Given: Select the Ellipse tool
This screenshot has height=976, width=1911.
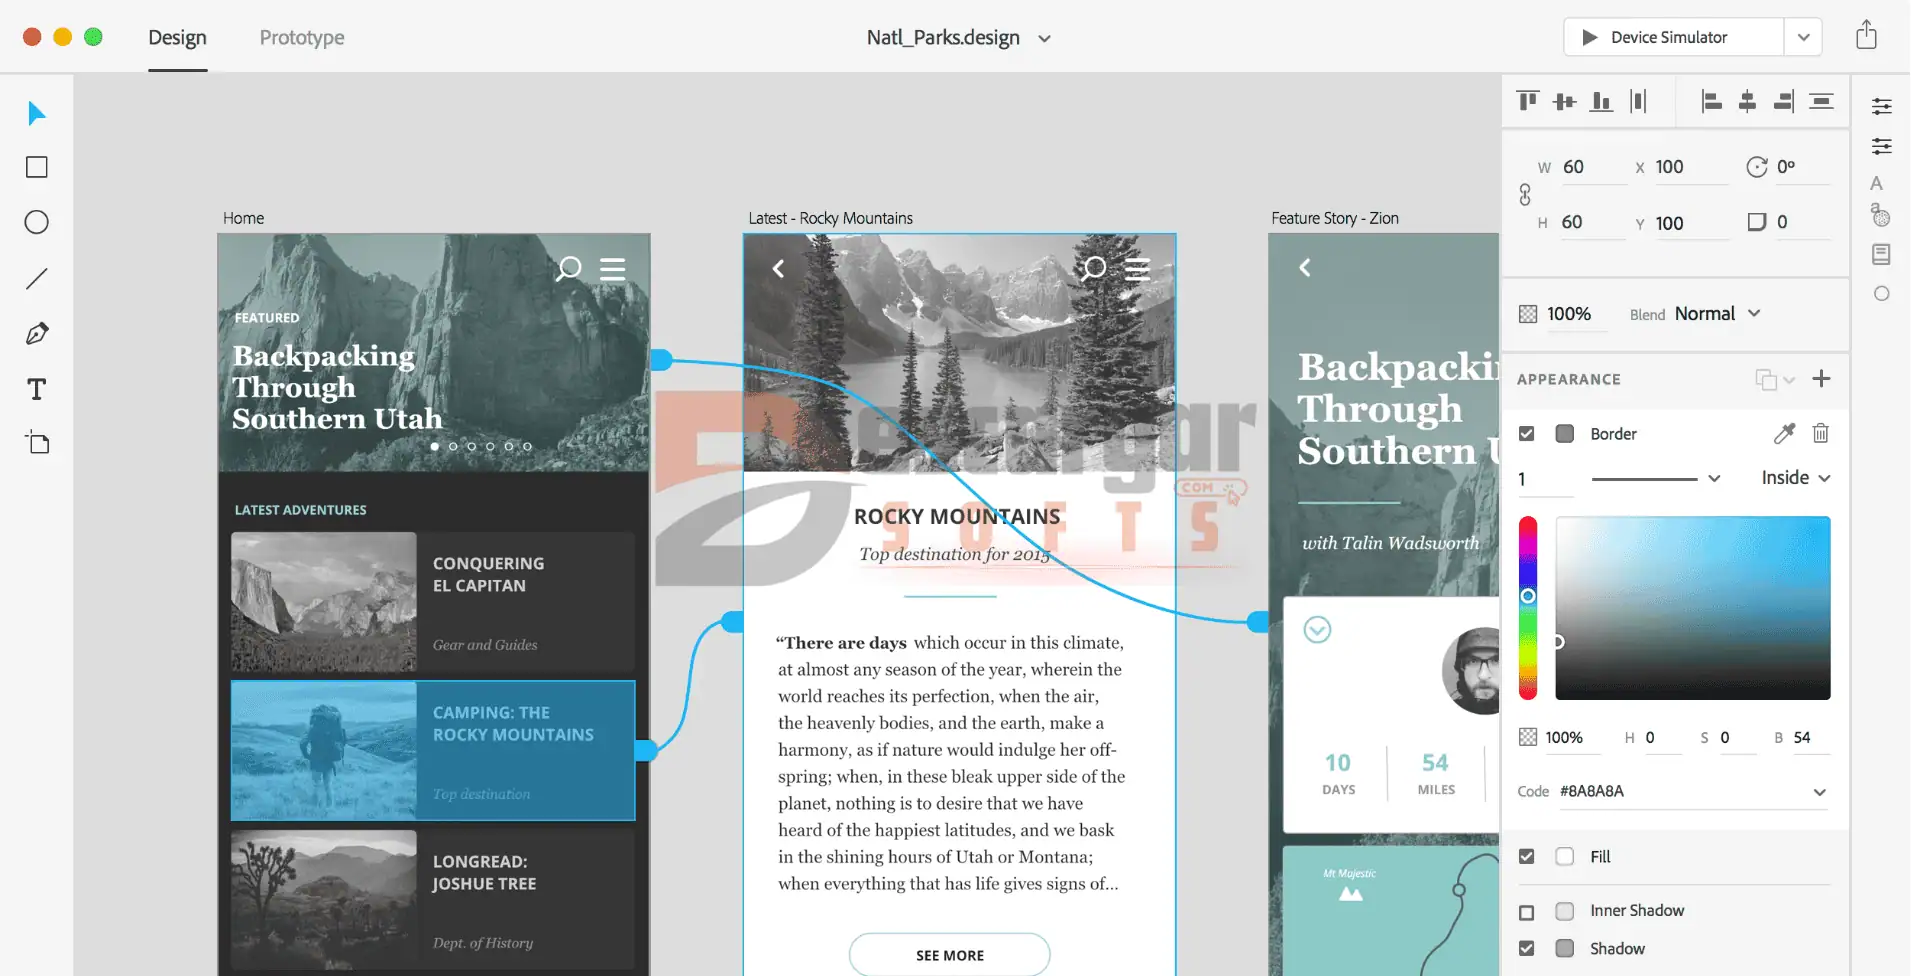Looking at the screenshot, I should [37, 222].
